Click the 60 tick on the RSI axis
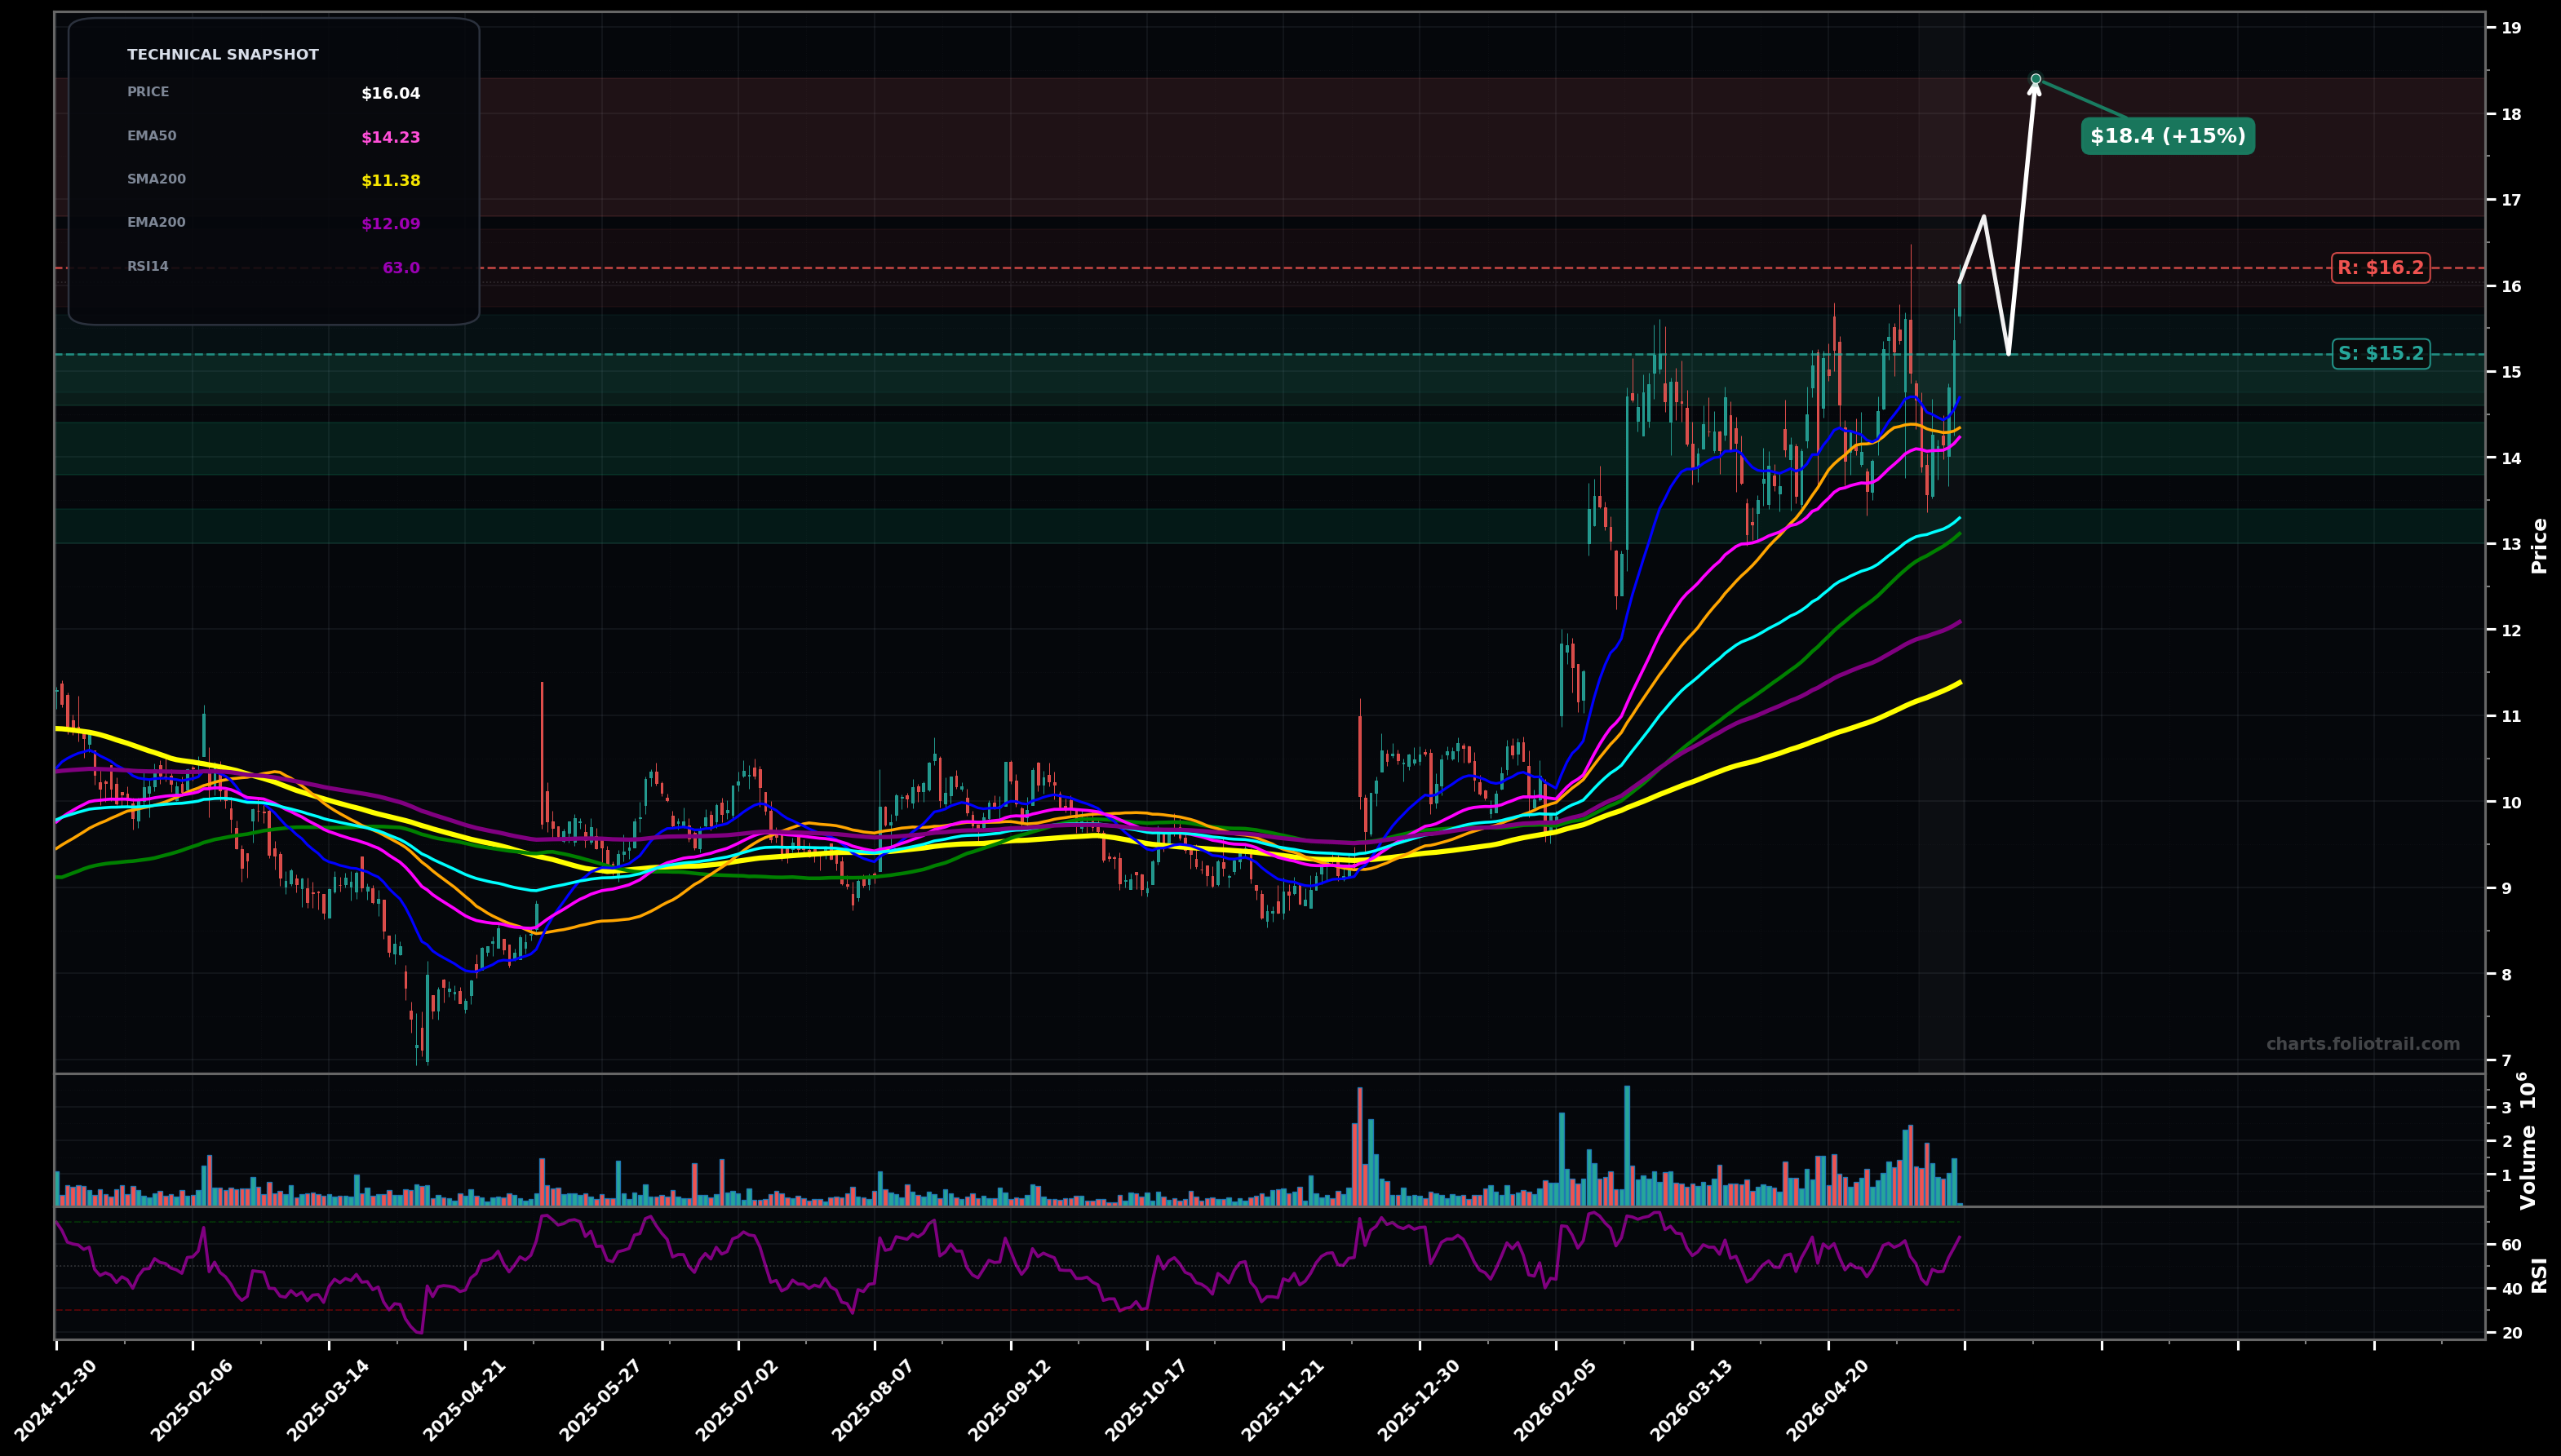The image size is (2561, 1456). (2511, 1245)
